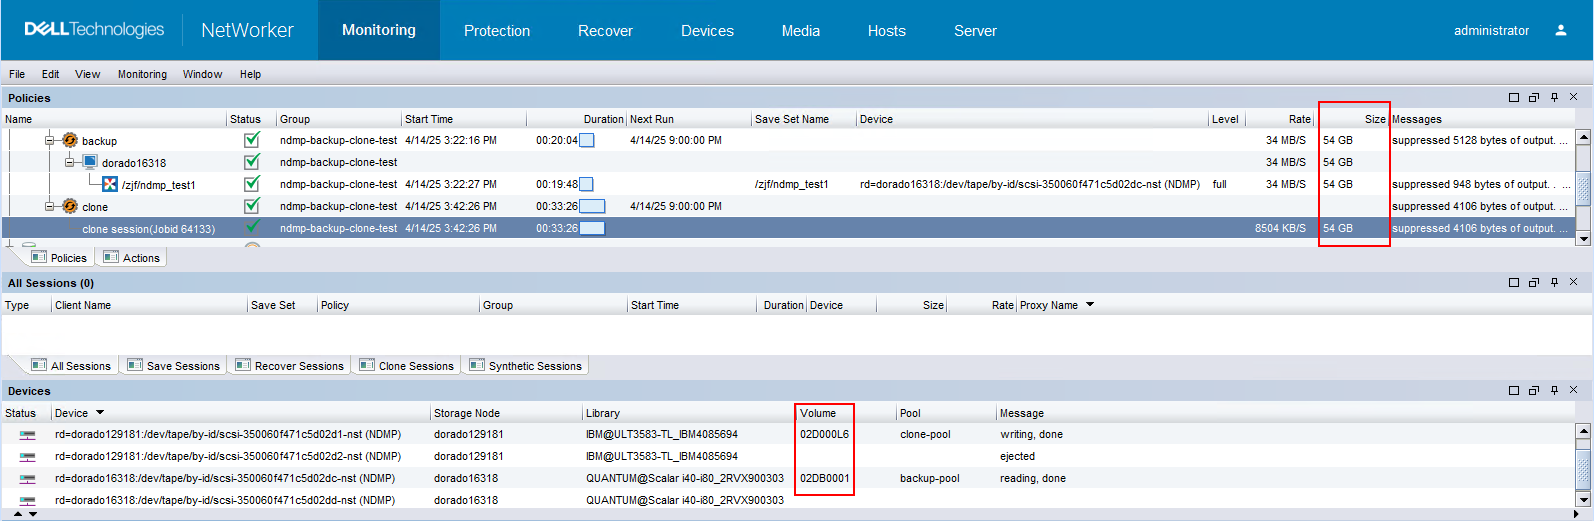Open the Device column sort dropdown arrow

[x=100, y=413]
